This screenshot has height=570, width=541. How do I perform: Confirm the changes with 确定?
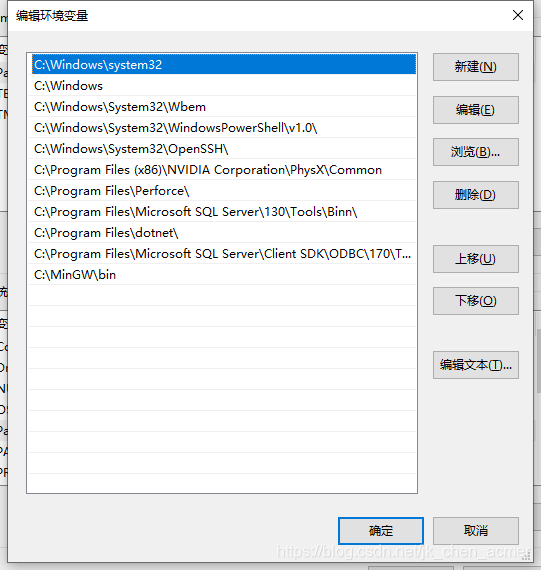pos(381,531)
